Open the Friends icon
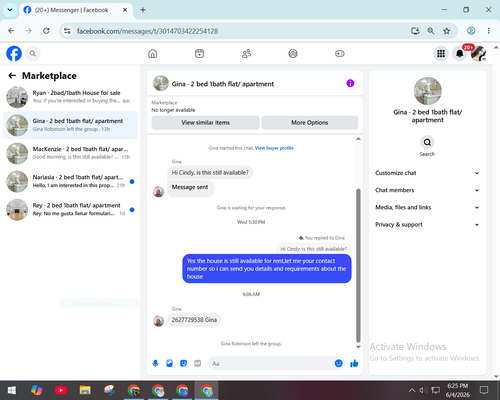 [x=246, y=53]
